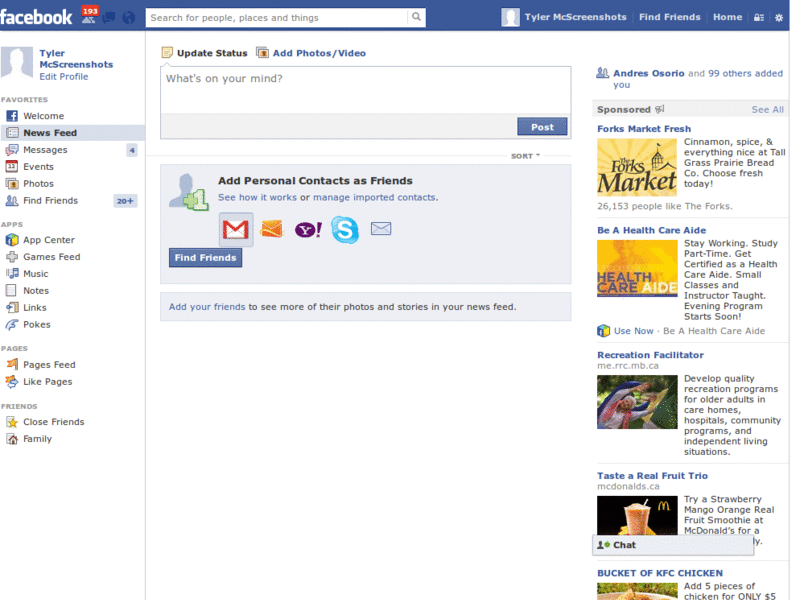
Task: Open Be A Health Care Aide ad title
Action: [x=652, y=230]
